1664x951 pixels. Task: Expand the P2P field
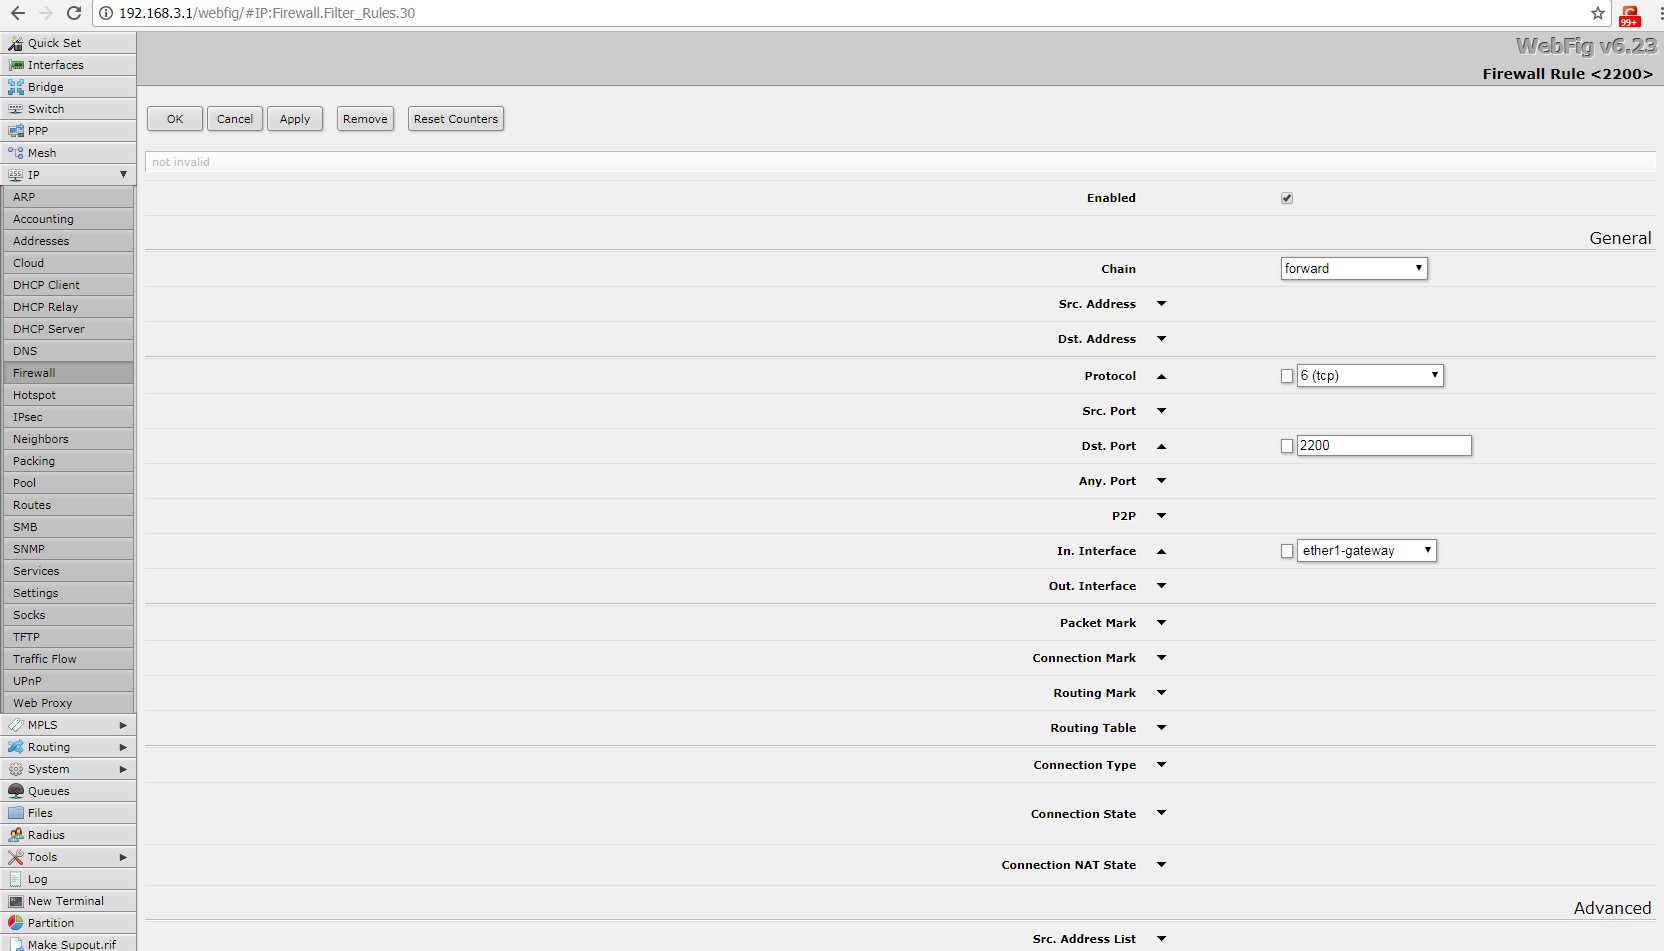pyautogui.click(x=1161, y=516)
